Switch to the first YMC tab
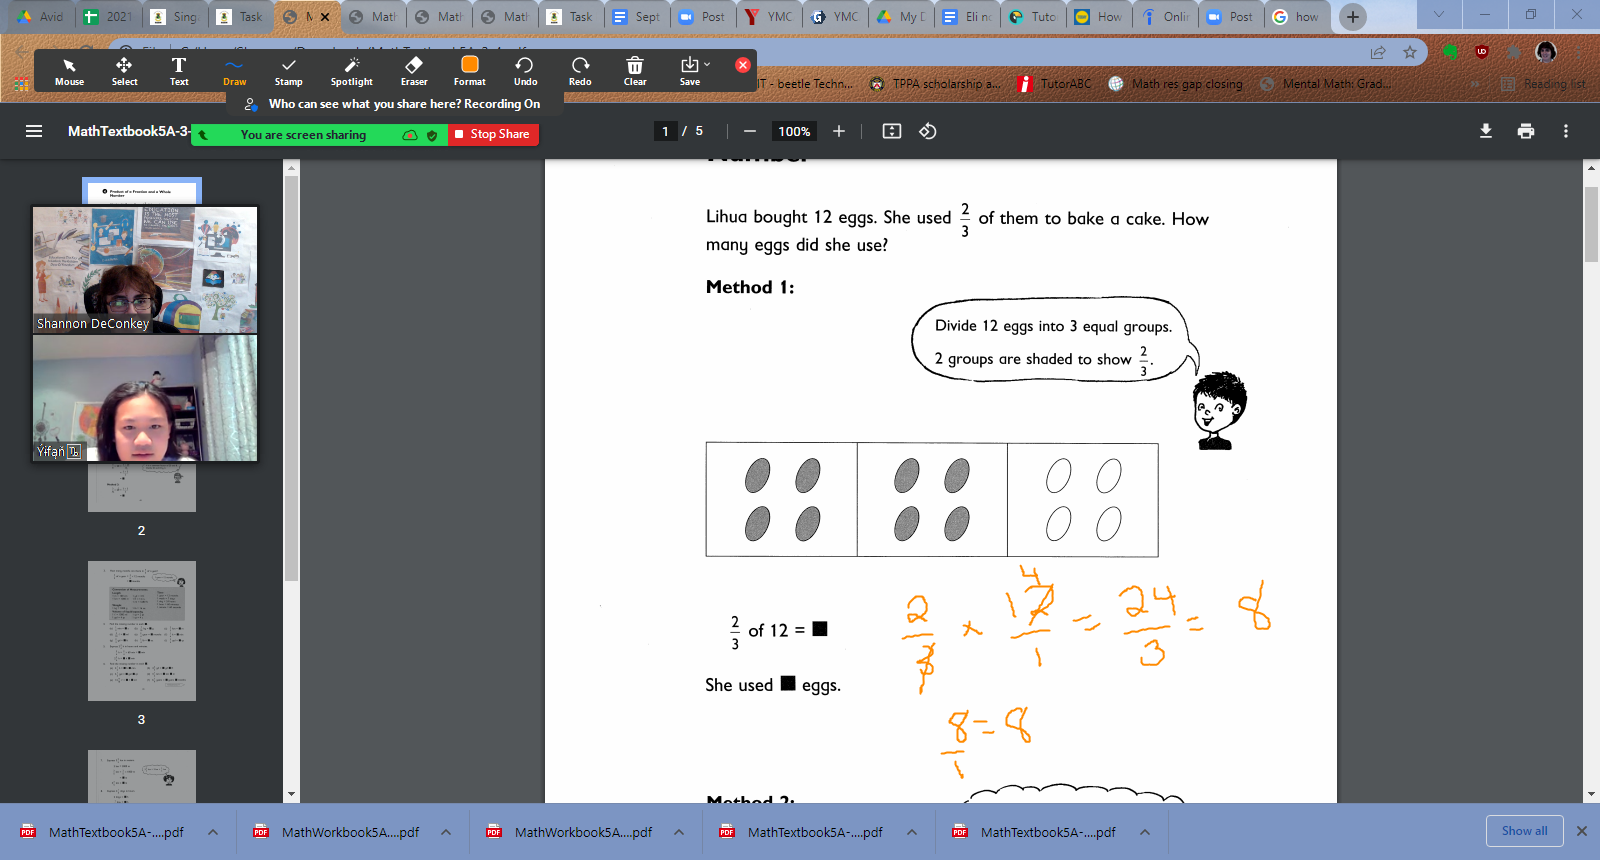This screenshot has width=1600, height=860. (769, 17)
